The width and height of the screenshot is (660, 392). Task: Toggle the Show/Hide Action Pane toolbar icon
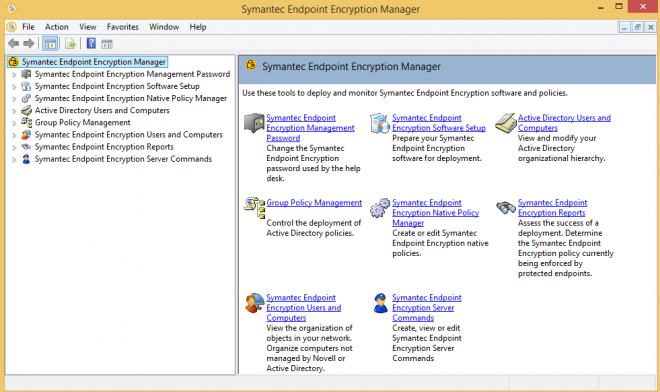(x=107, y=43)
